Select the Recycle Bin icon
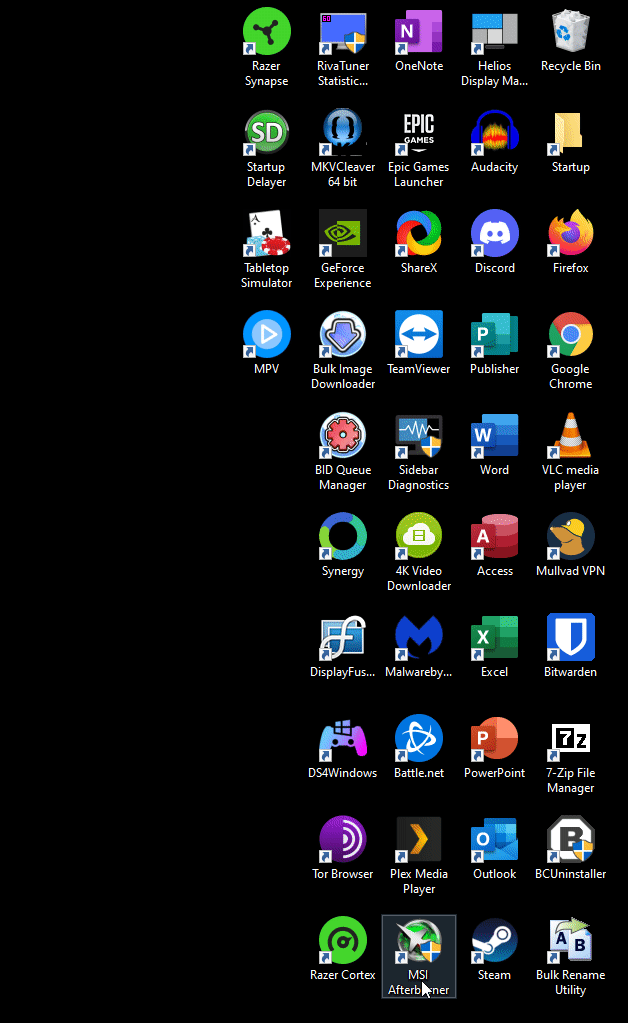Screen dimensions: 628x1023 coord(571,32)
